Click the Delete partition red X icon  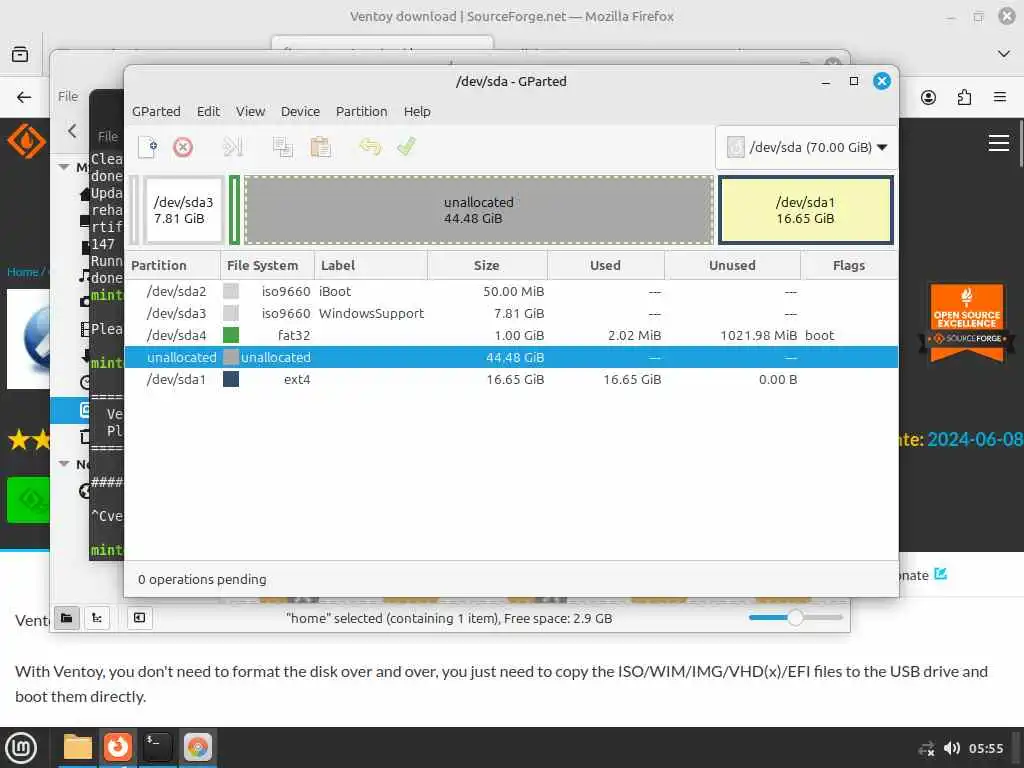[183, 147]
